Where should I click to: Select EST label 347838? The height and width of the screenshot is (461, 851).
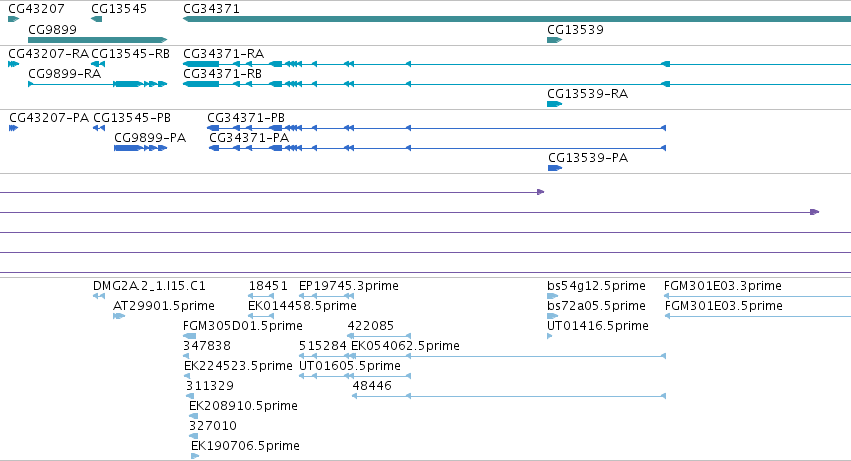point(207,345)
